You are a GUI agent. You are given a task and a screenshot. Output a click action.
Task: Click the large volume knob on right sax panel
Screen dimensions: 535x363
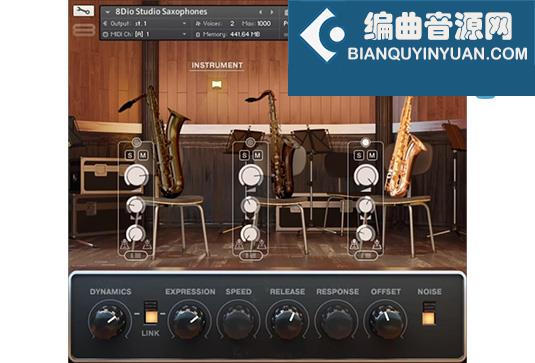tap(366, 176)
